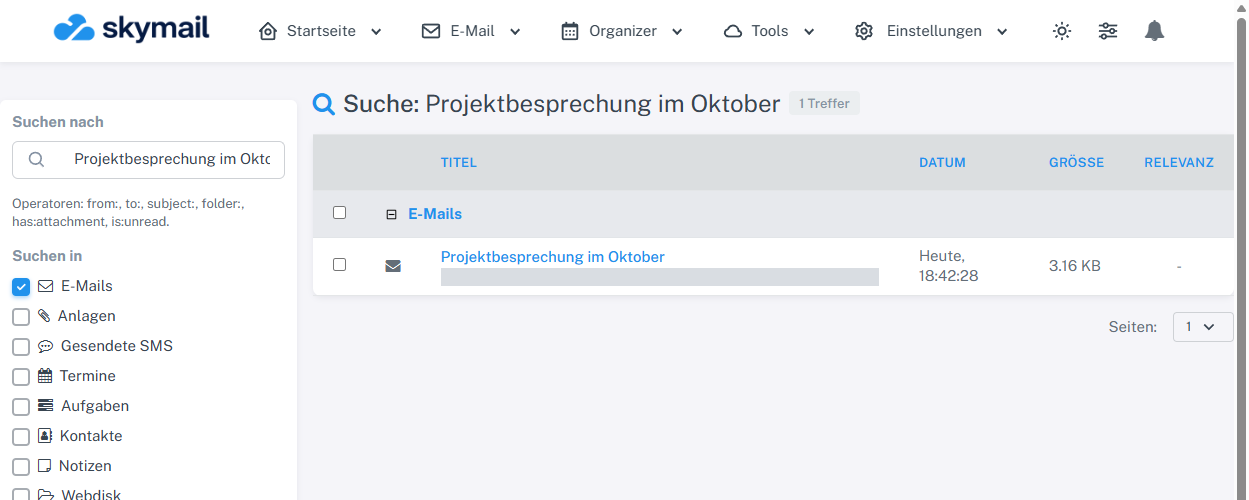Tick the Kontakte filter checkbox
Viewport: 1249px width, 500px height.
pos(21,437)
